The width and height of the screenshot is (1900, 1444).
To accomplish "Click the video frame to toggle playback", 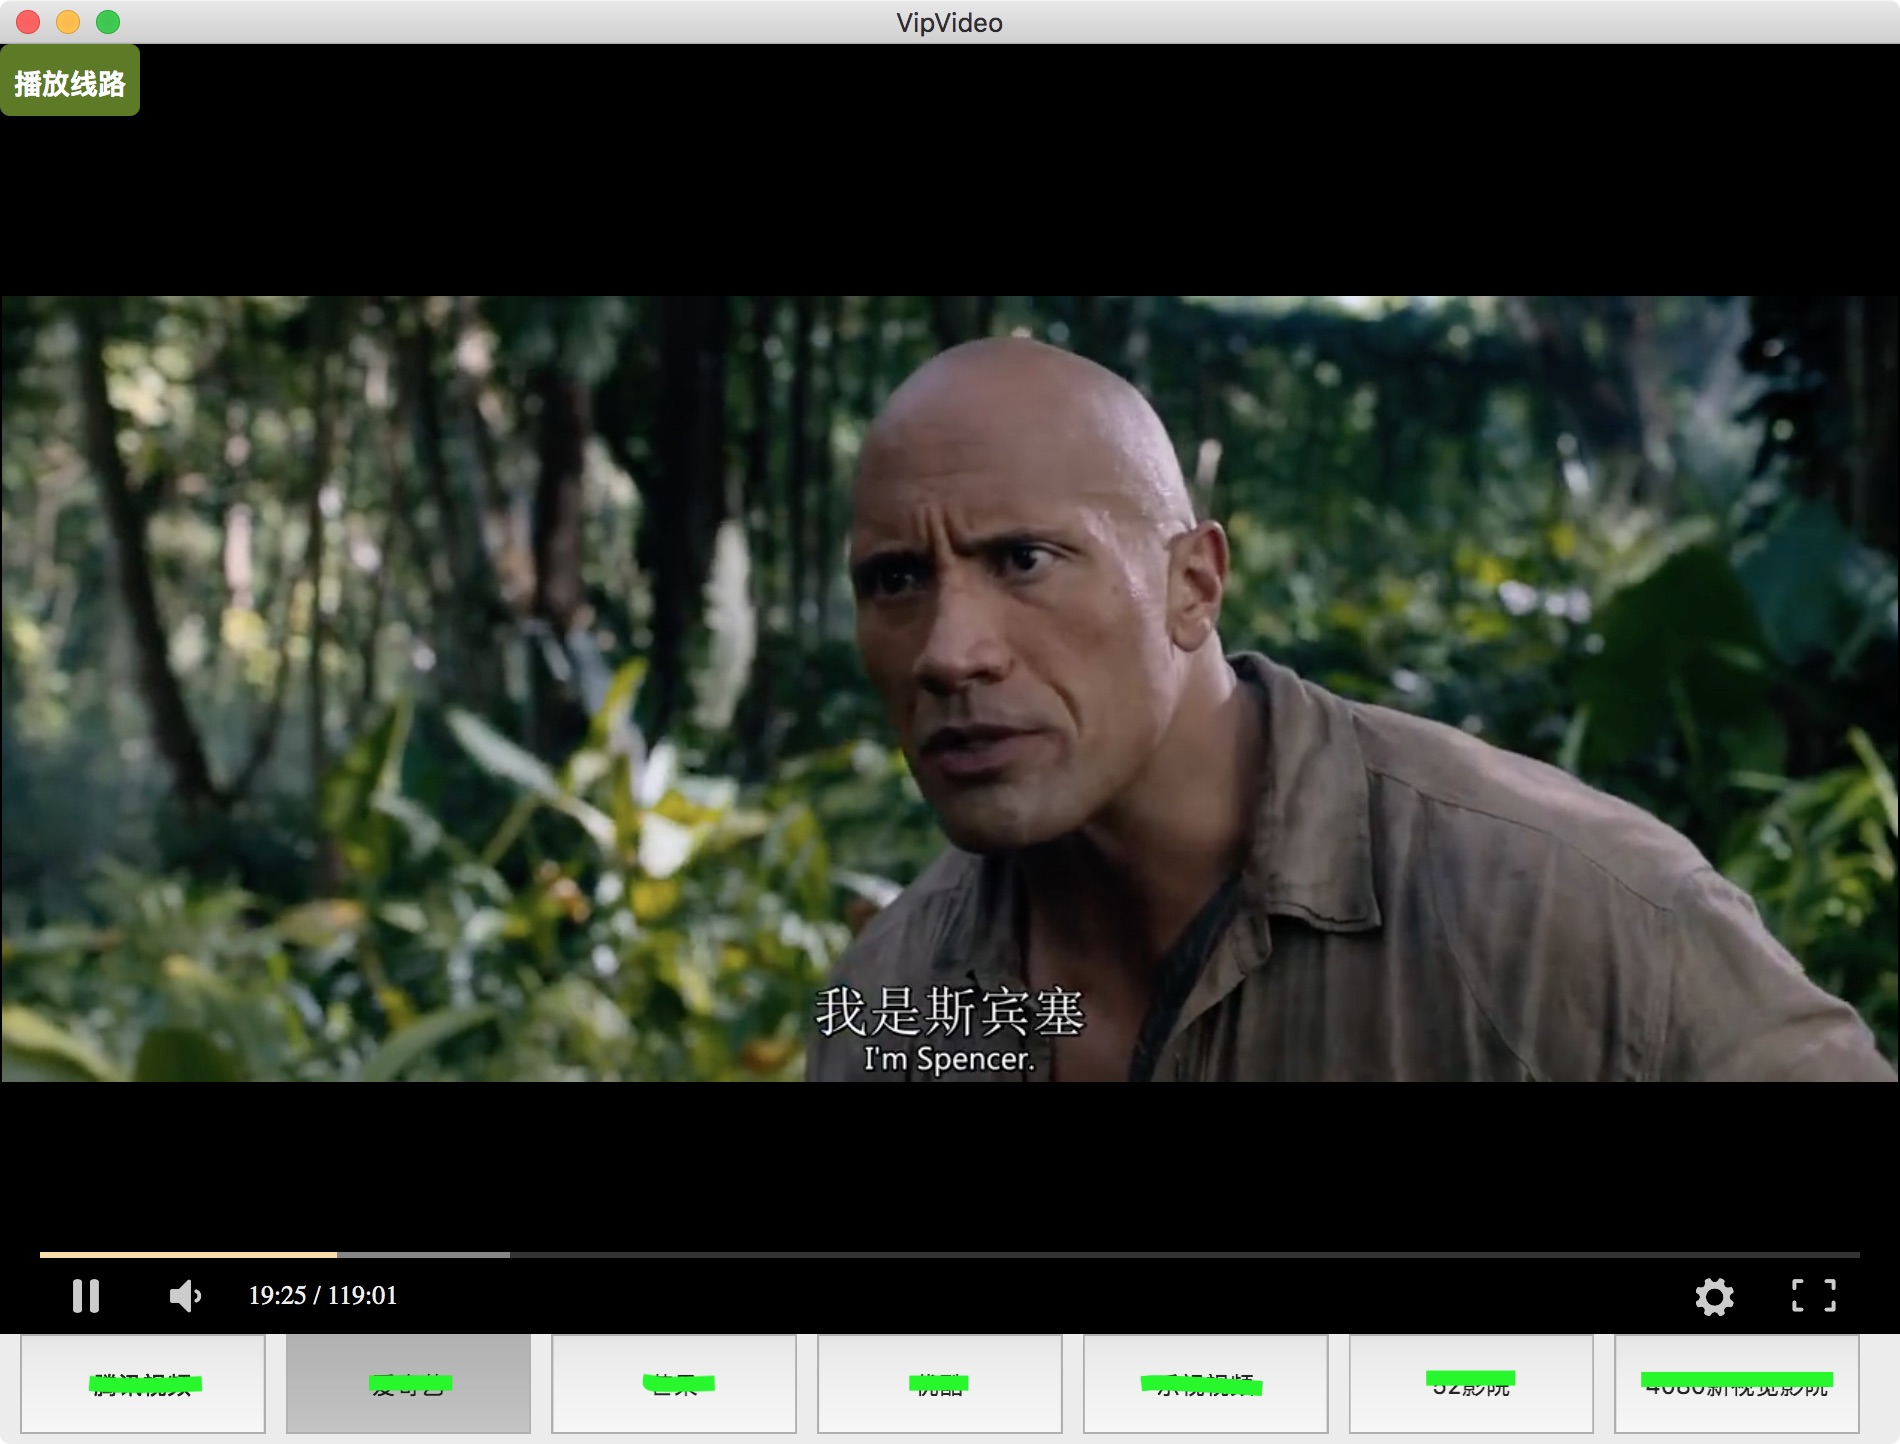I will tap(950, 688).
